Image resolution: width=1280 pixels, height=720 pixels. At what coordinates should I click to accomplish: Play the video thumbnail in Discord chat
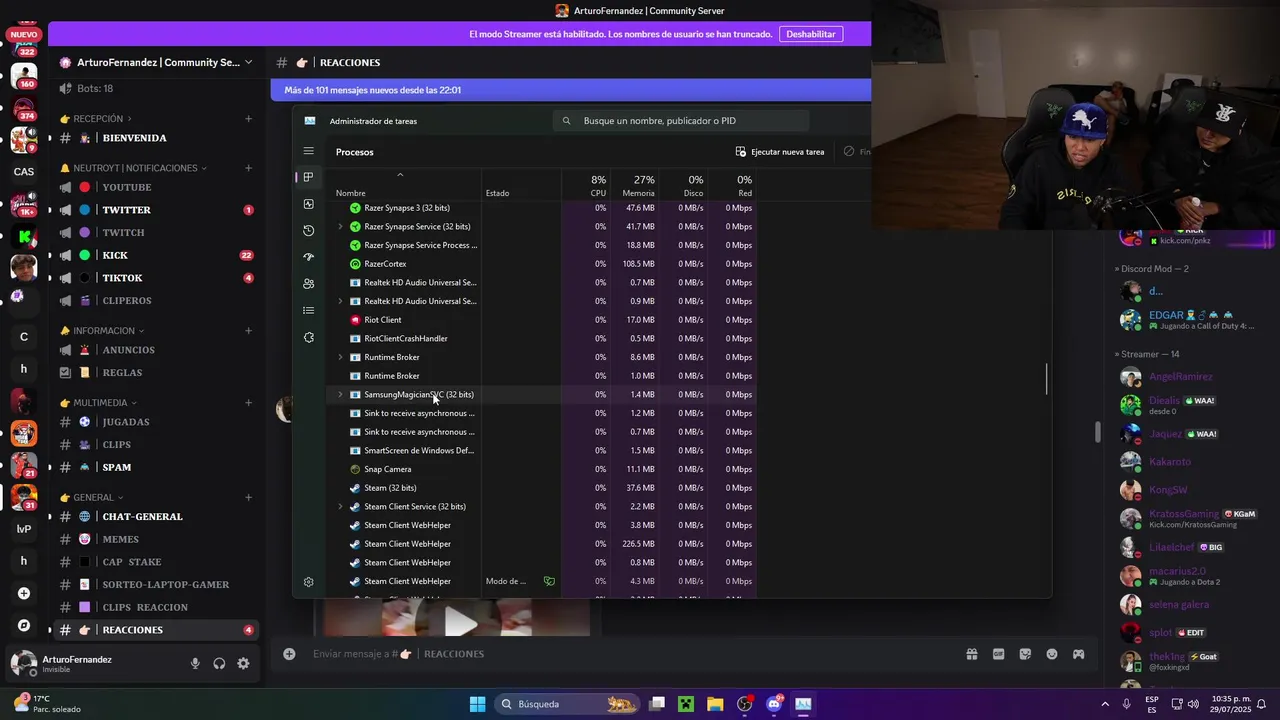460,620
